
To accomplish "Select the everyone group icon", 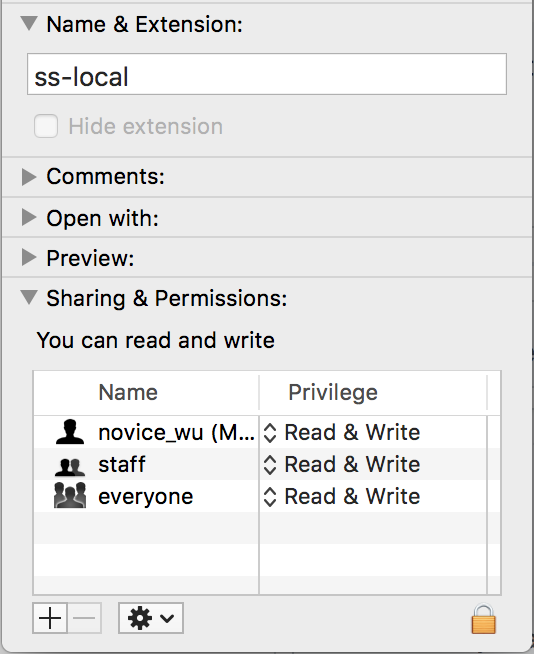I will (70, 496).
